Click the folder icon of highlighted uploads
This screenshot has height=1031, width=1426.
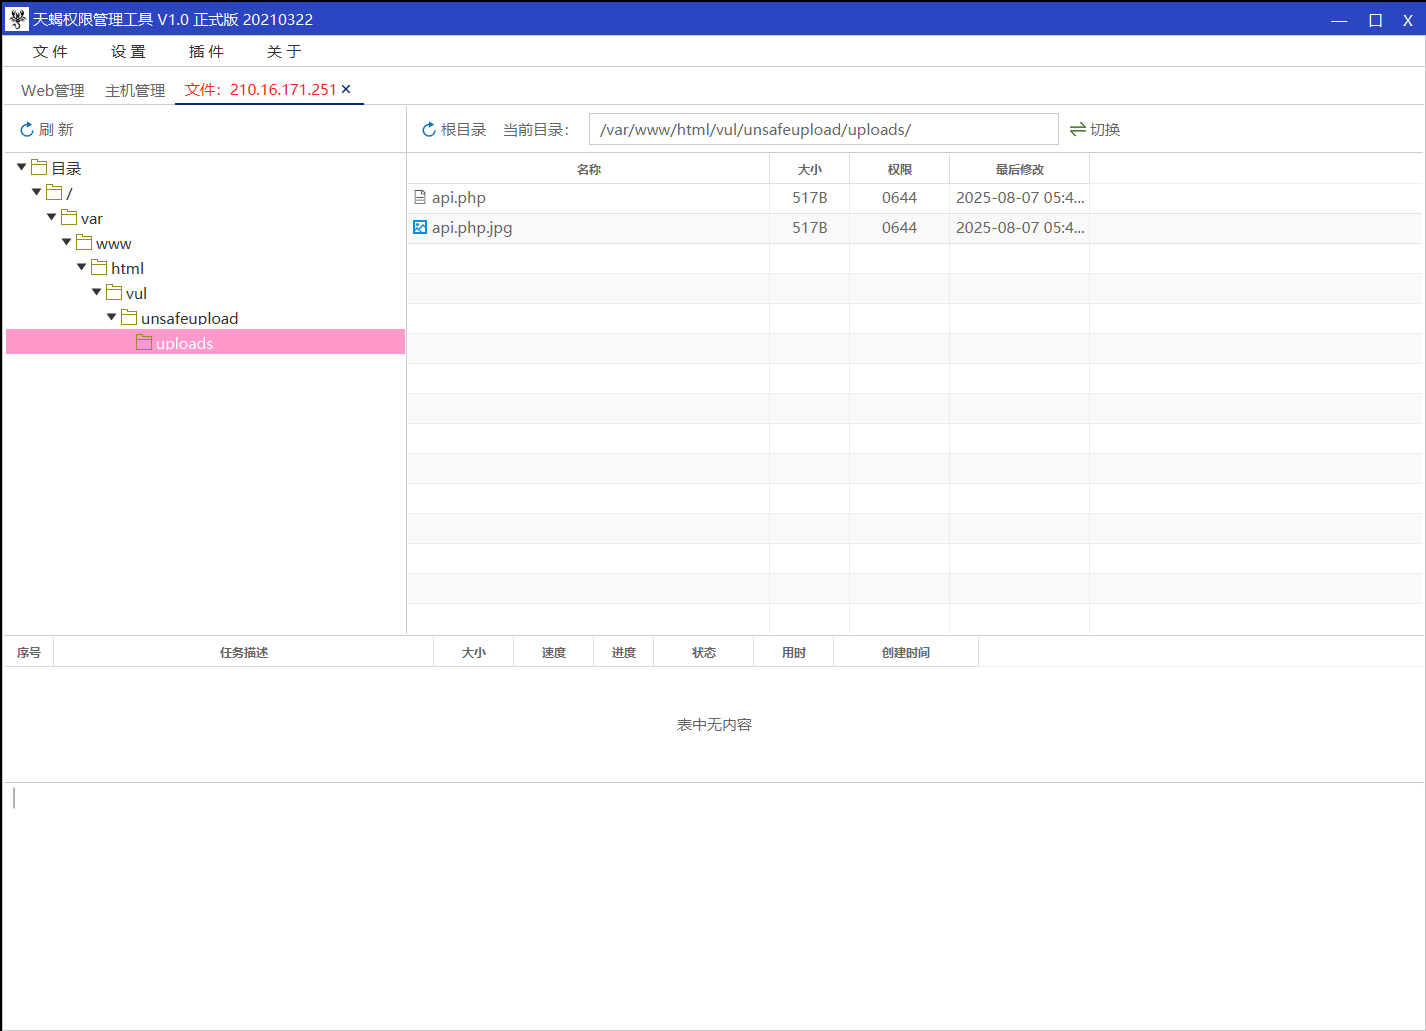143,342
